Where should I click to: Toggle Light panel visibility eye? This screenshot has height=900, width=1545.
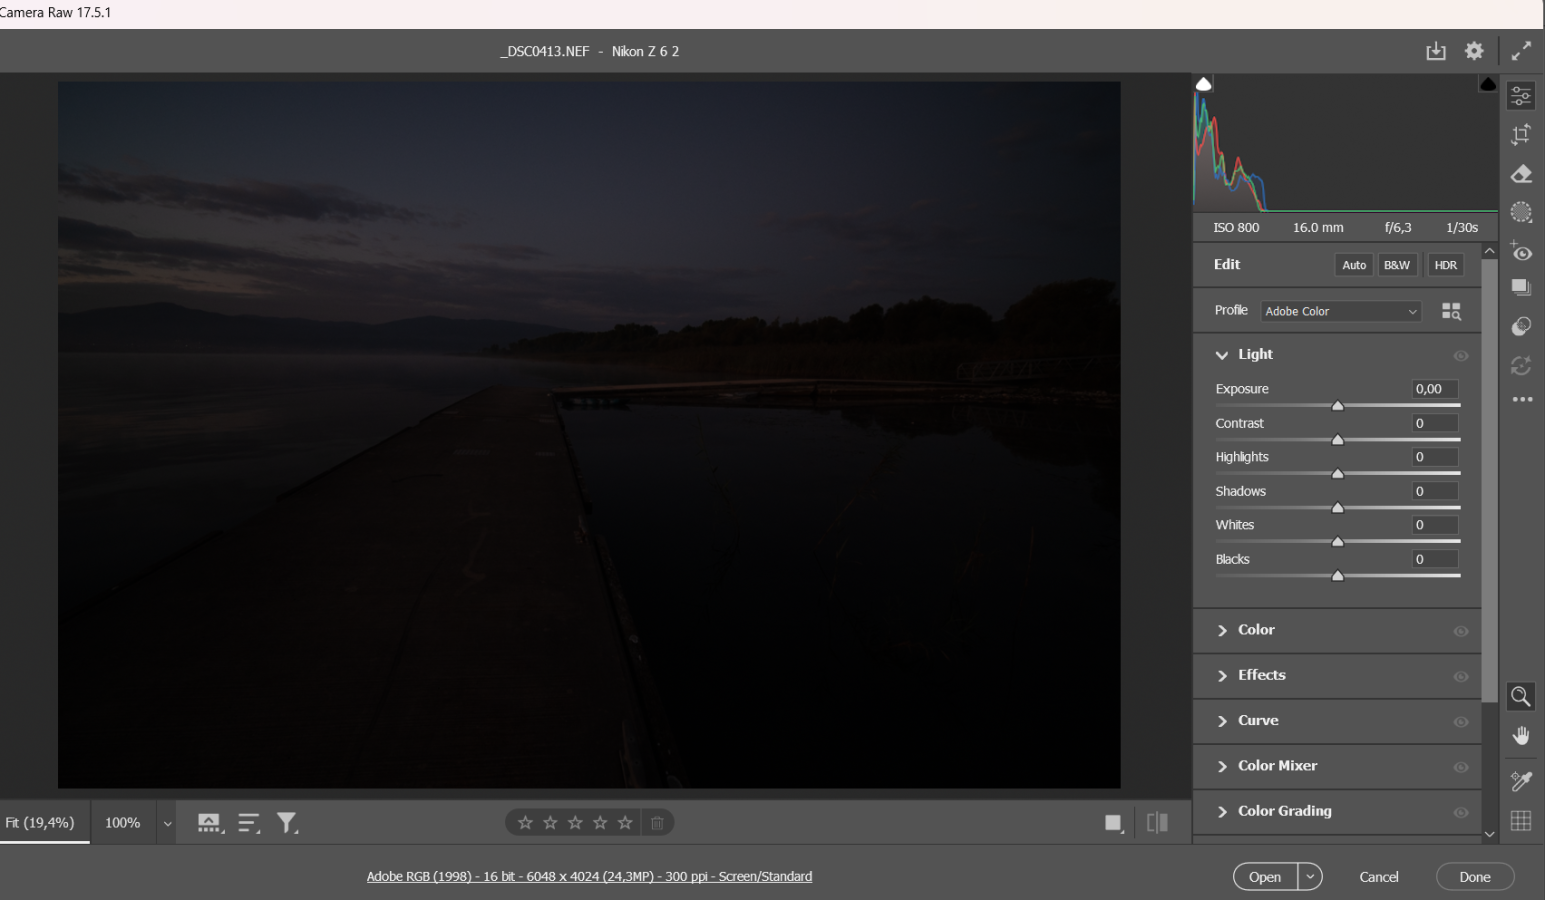pos(1460,355)
